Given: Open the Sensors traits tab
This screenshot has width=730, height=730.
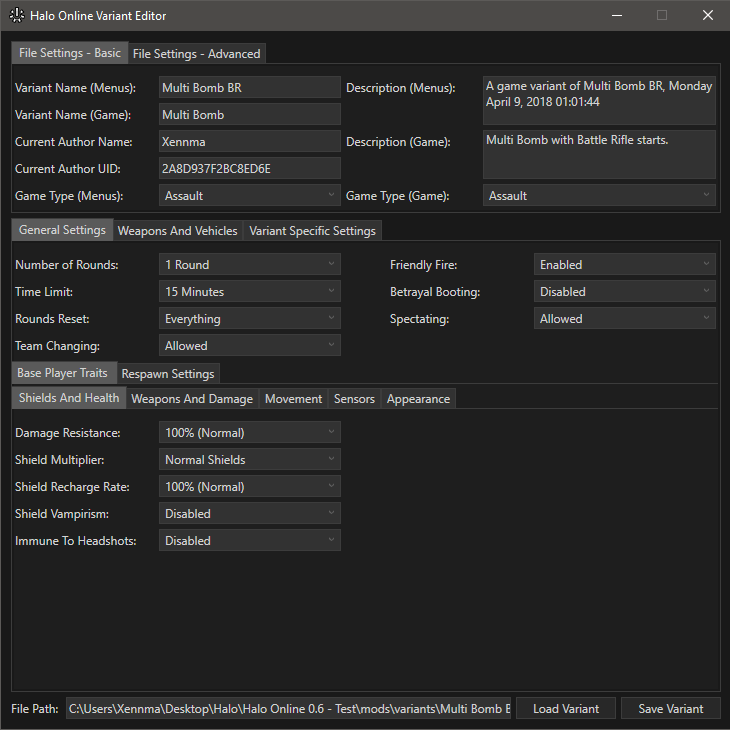Looking at the screenshot, I should (354, 399).
